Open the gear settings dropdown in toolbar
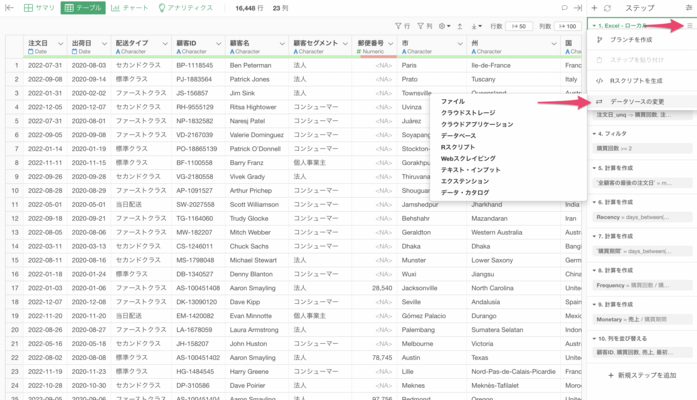697x400 pixels. (444, 26)
